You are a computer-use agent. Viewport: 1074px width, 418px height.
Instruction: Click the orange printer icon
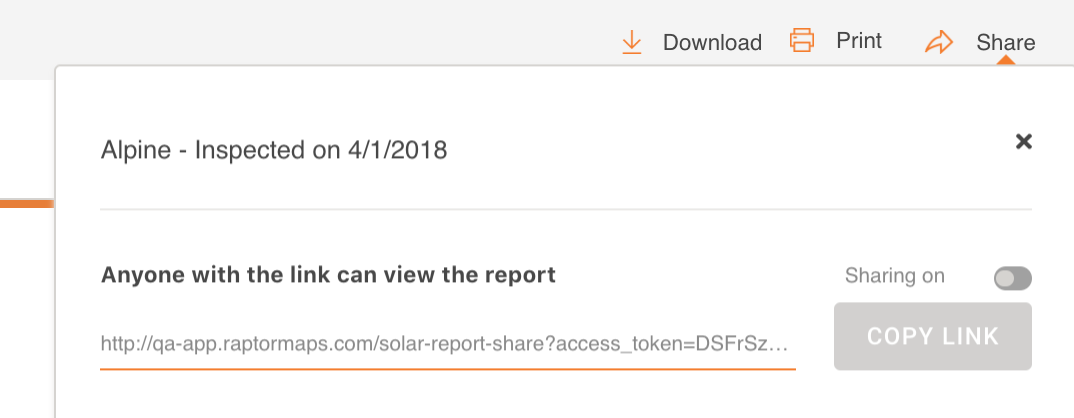click(x=801, y=40)
